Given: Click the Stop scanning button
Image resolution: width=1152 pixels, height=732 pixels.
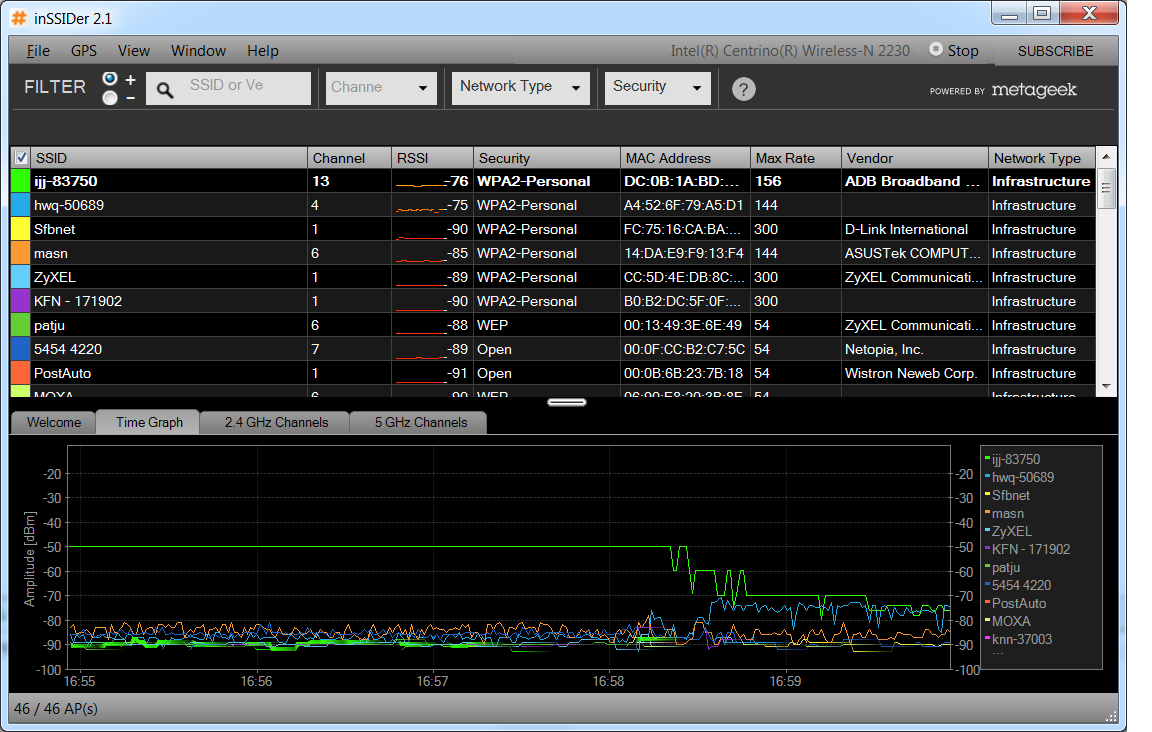Looking at the screenshot, I should pyautogui.click(x=954, y=51).
